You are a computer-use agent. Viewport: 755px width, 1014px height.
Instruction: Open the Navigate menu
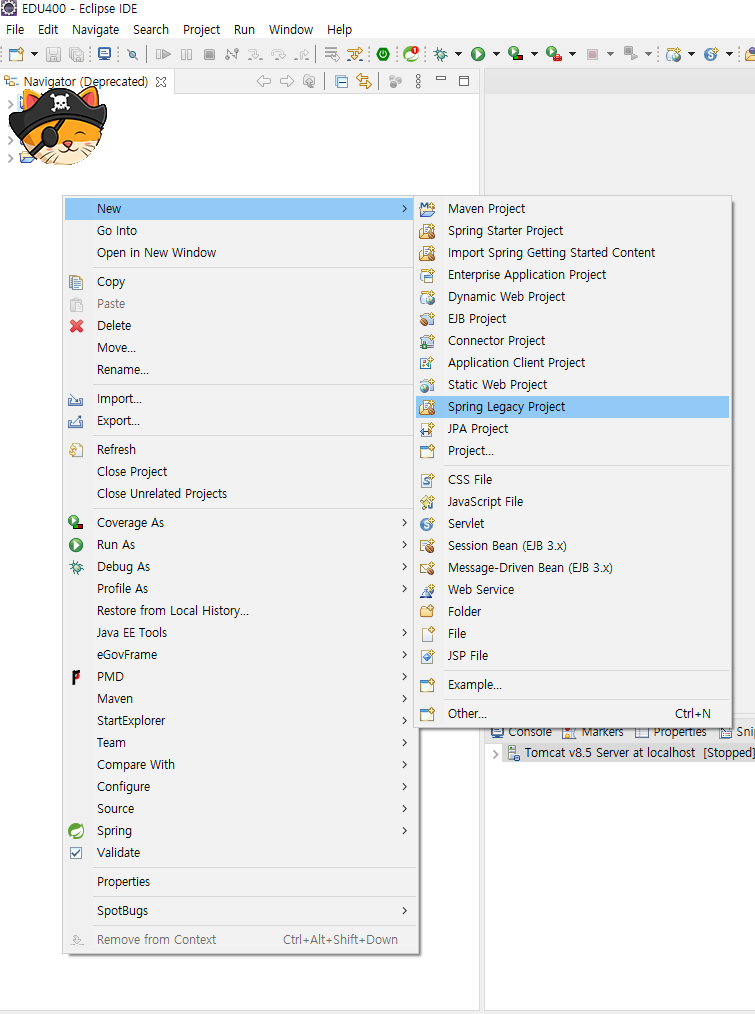click(96, 30)
